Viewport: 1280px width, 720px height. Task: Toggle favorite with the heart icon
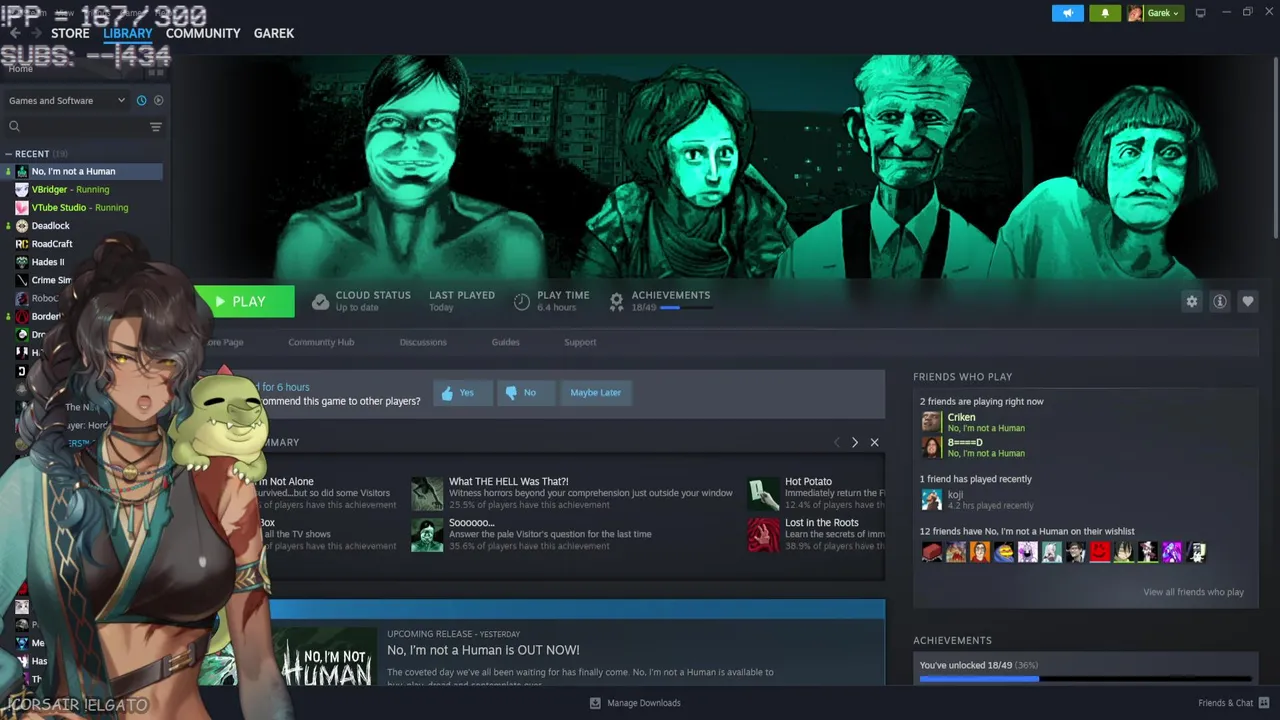1247,301
